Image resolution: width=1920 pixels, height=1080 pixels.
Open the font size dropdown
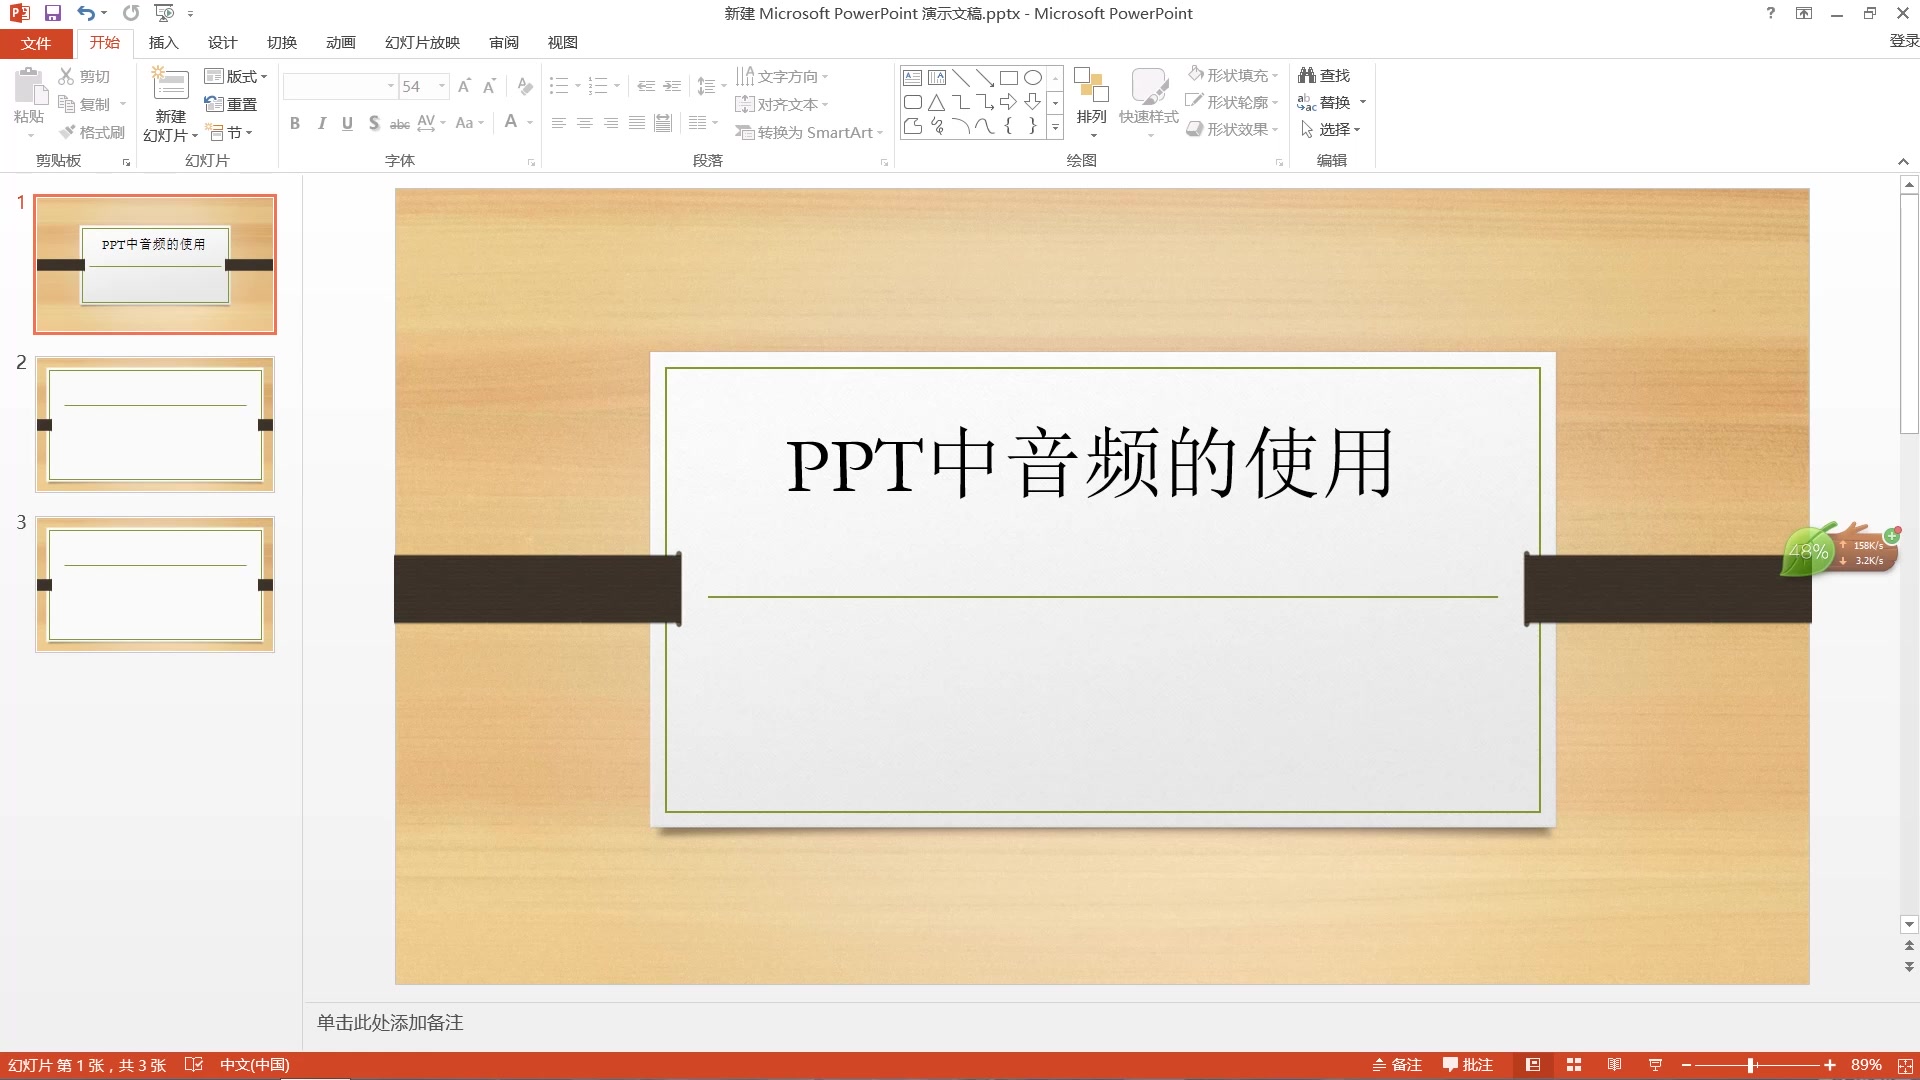coord(440,86)
